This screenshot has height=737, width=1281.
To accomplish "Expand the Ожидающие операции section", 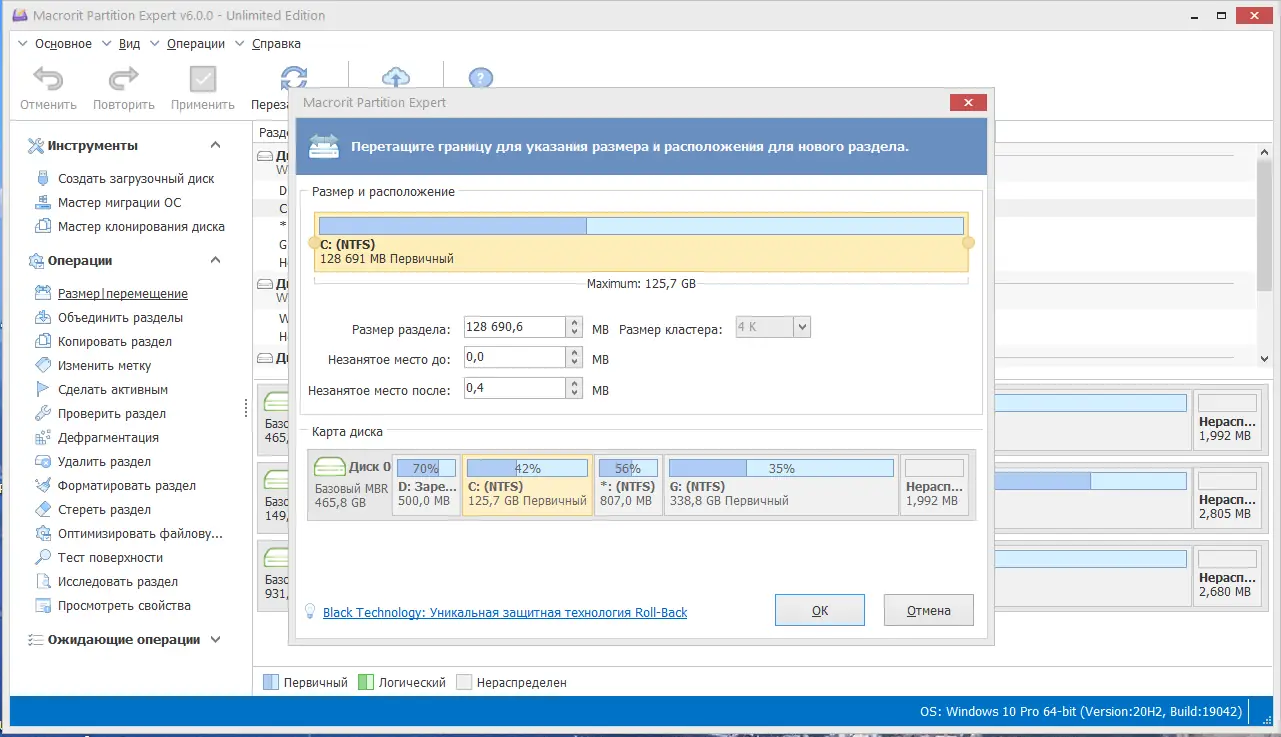I will 216,640.
